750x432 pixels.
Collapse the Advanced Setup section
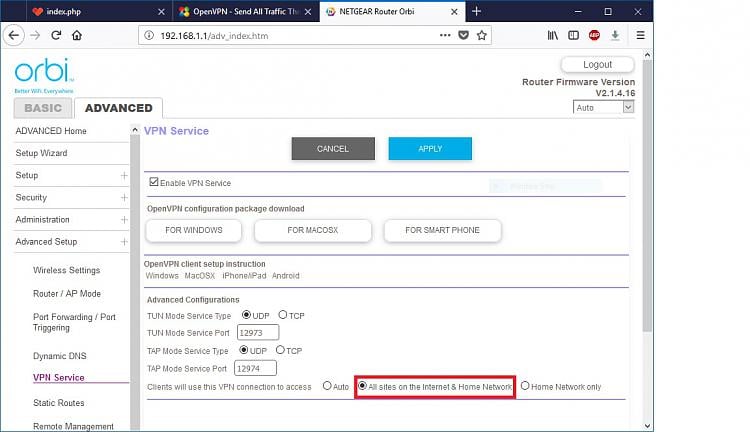point(124,242)
